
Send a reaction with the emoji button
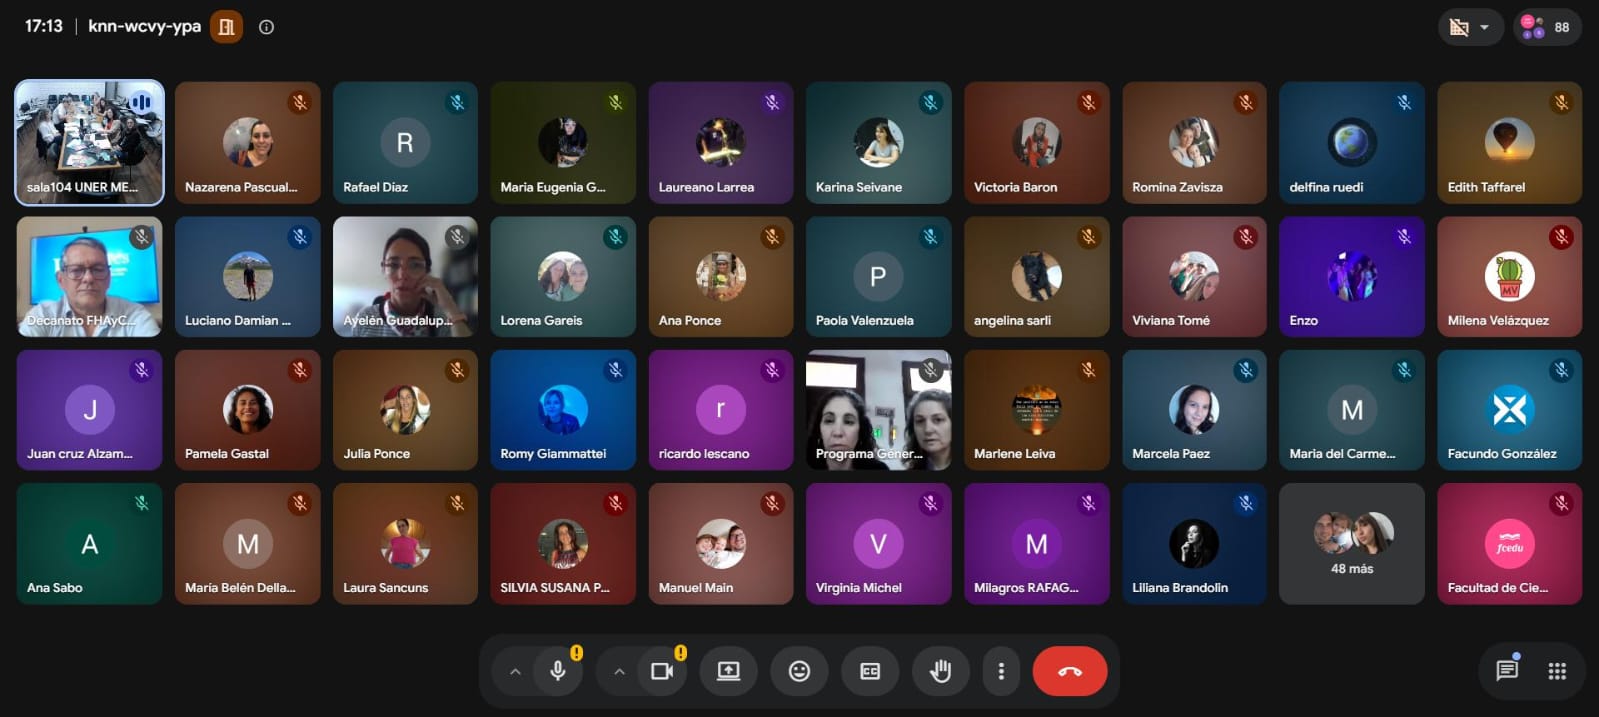click(799, 671)
